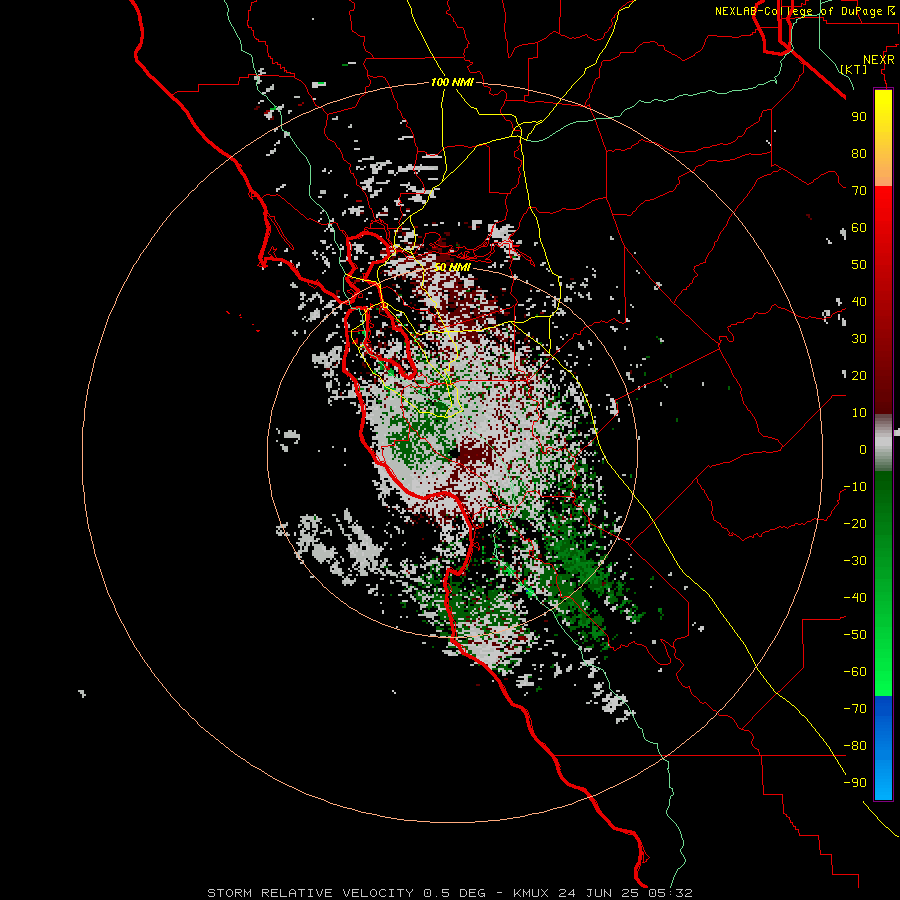Image resolution: width=900 pixels, height=900 pixels.
Task: Click the 50 NMI range ring label
Action: pos(452,267)
